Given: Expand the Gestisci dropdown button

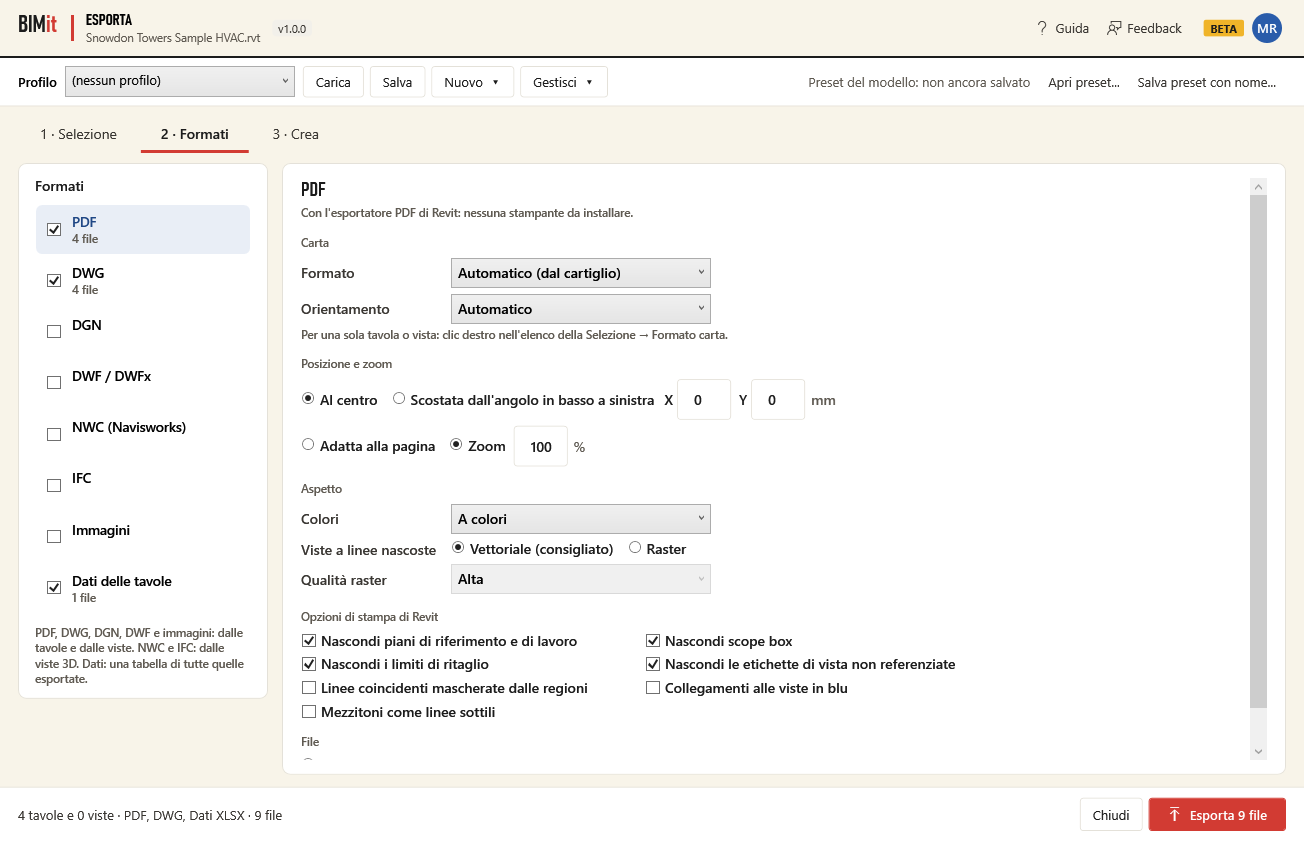Looking at the screenshot, I should click(x=563, y=82).
